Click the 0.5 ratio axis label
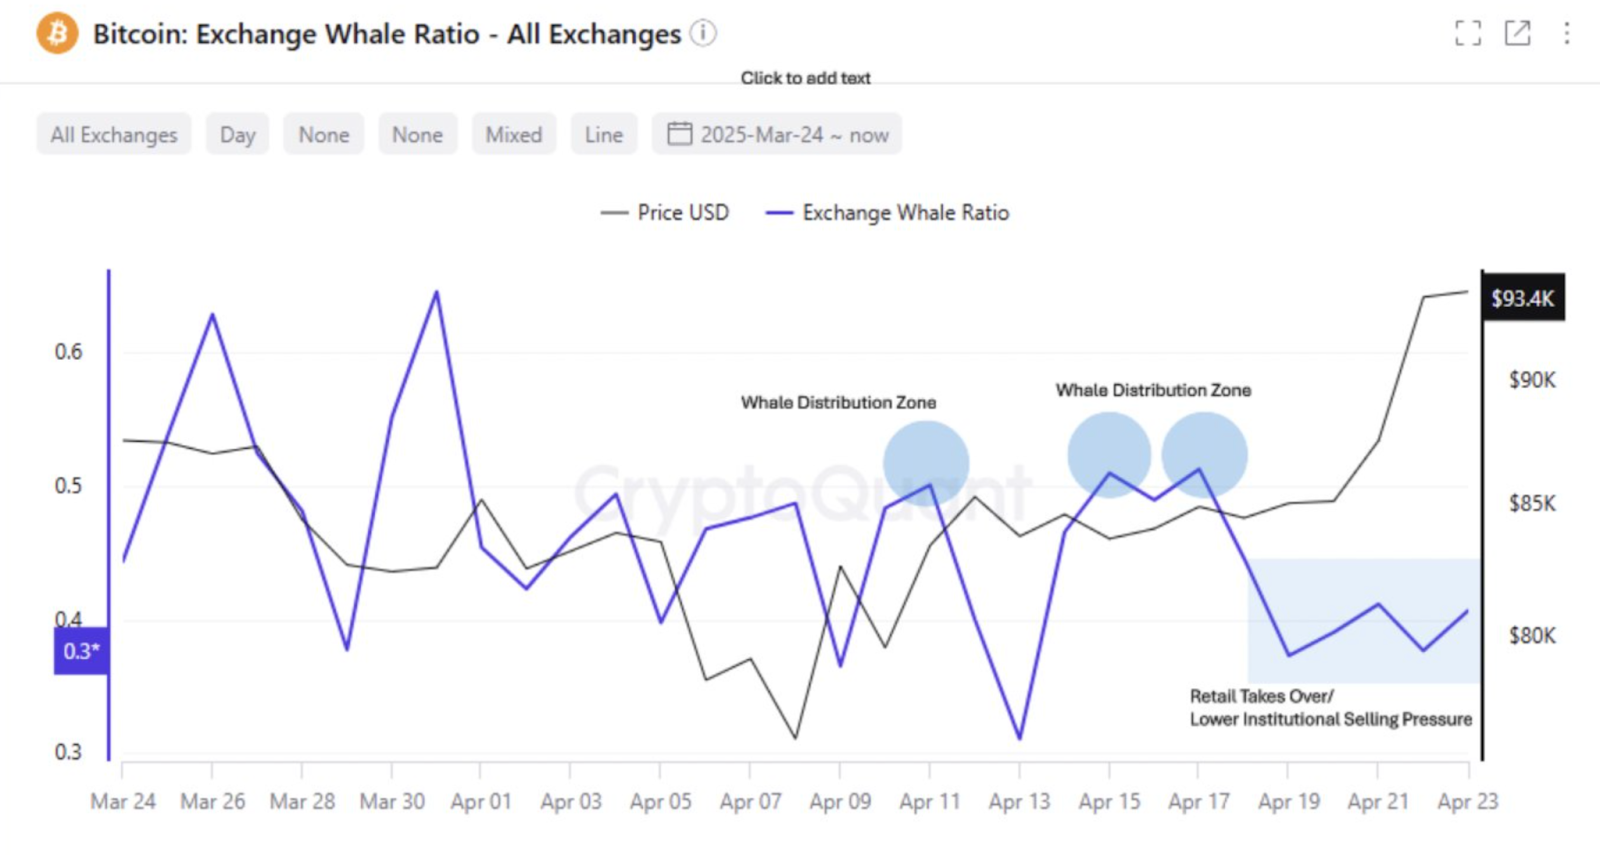This screenshot has width=1600, height=855. [x=69, y=485]
